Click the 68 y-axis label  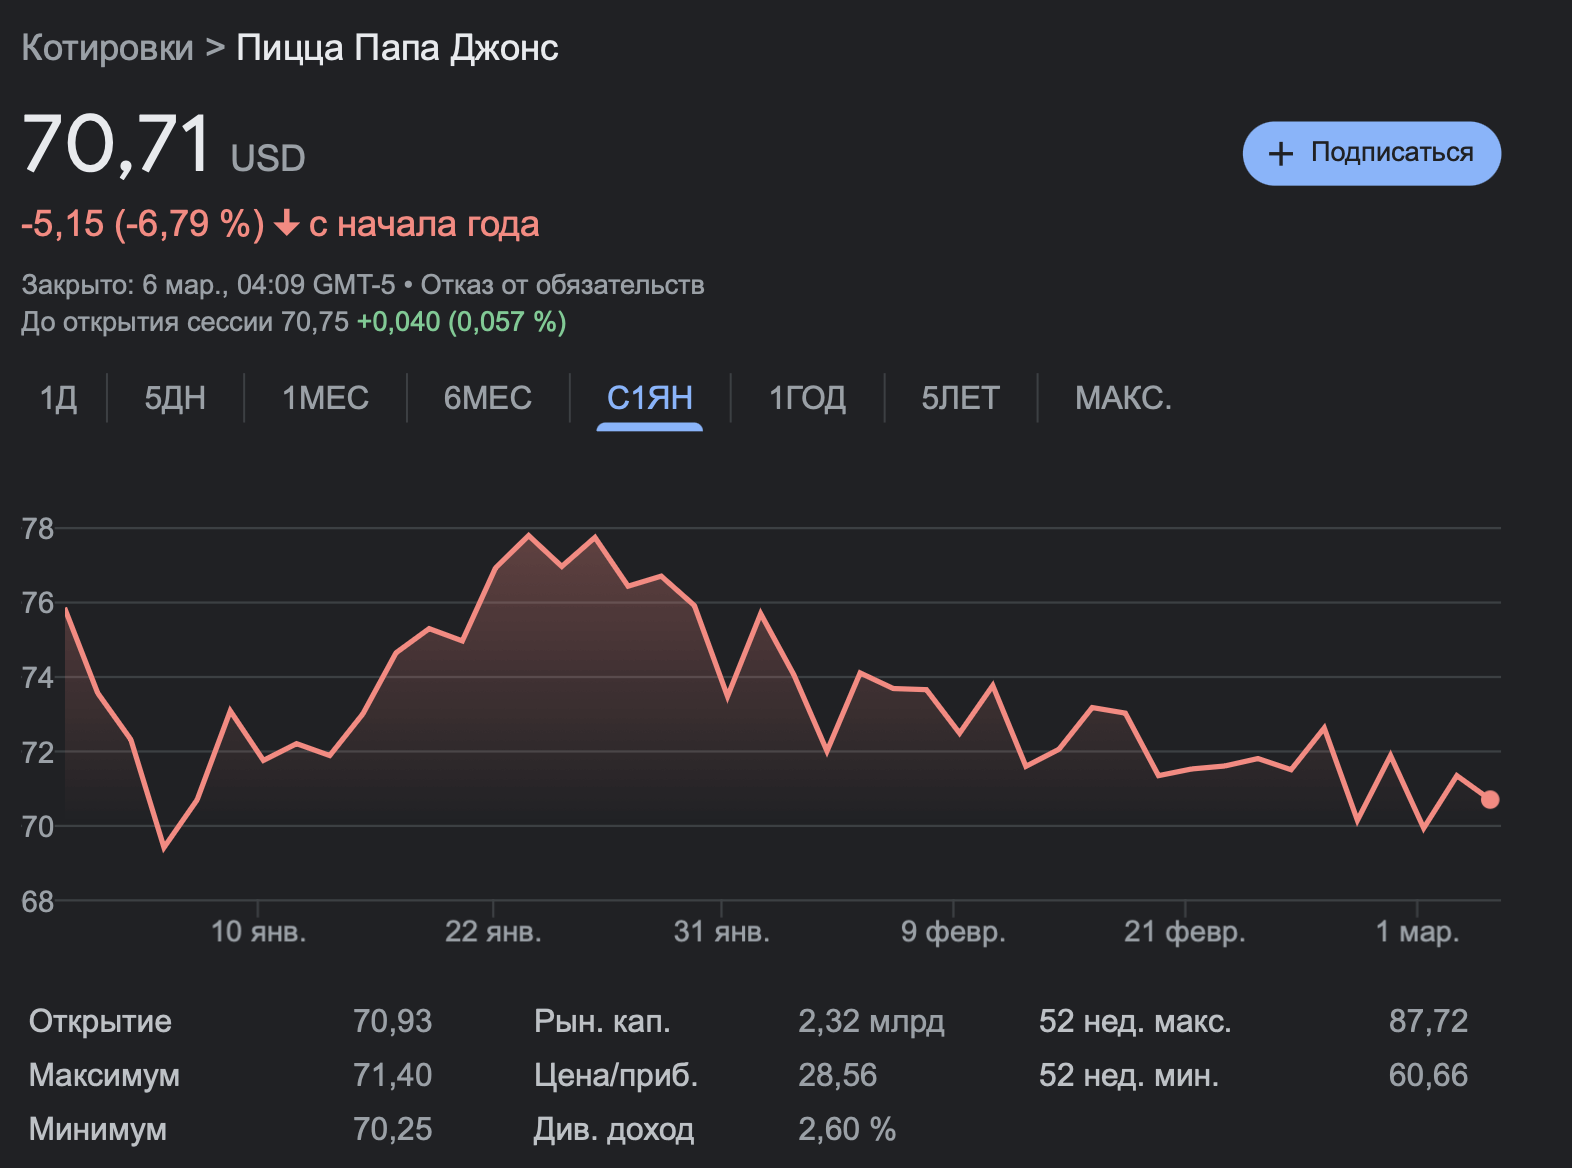(x=38, y=902)
